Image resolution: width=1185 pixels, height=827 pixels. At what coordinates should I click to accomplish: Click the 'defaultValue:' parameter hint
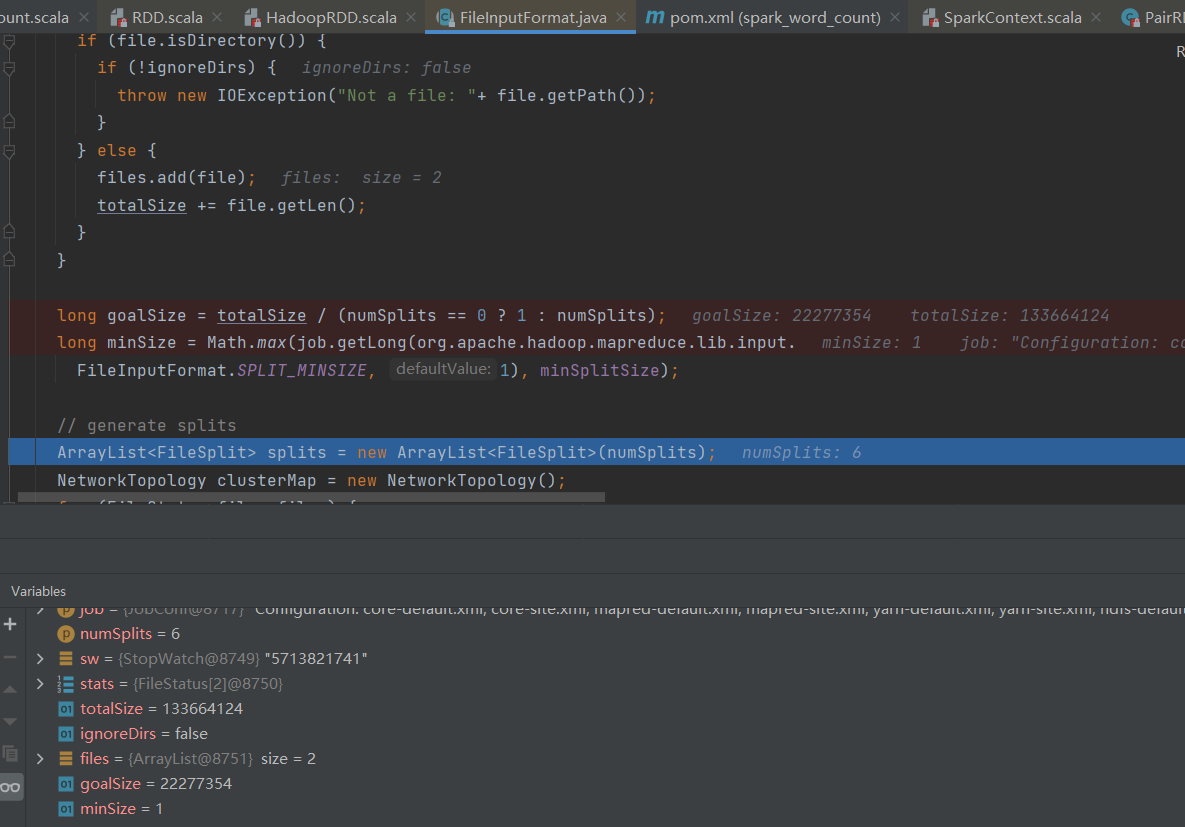tap(443, 369)
